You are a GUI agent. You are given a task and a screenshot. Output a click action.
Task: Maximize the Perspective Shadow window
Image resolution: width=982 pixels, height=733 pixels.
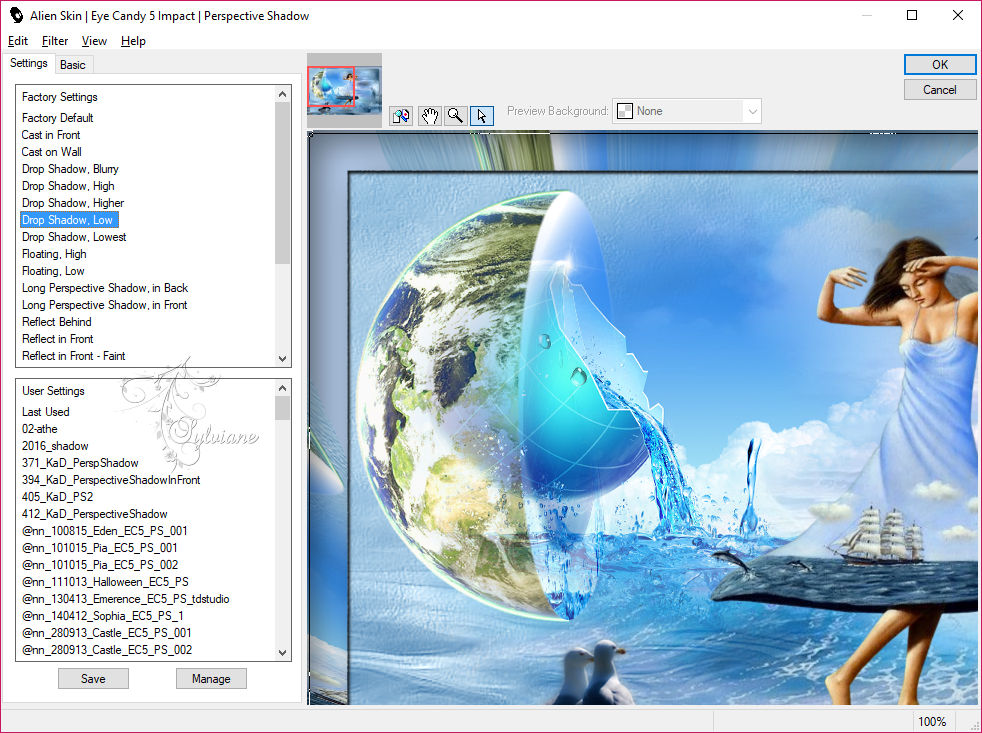pyautogui.click(x=912, y=15)
